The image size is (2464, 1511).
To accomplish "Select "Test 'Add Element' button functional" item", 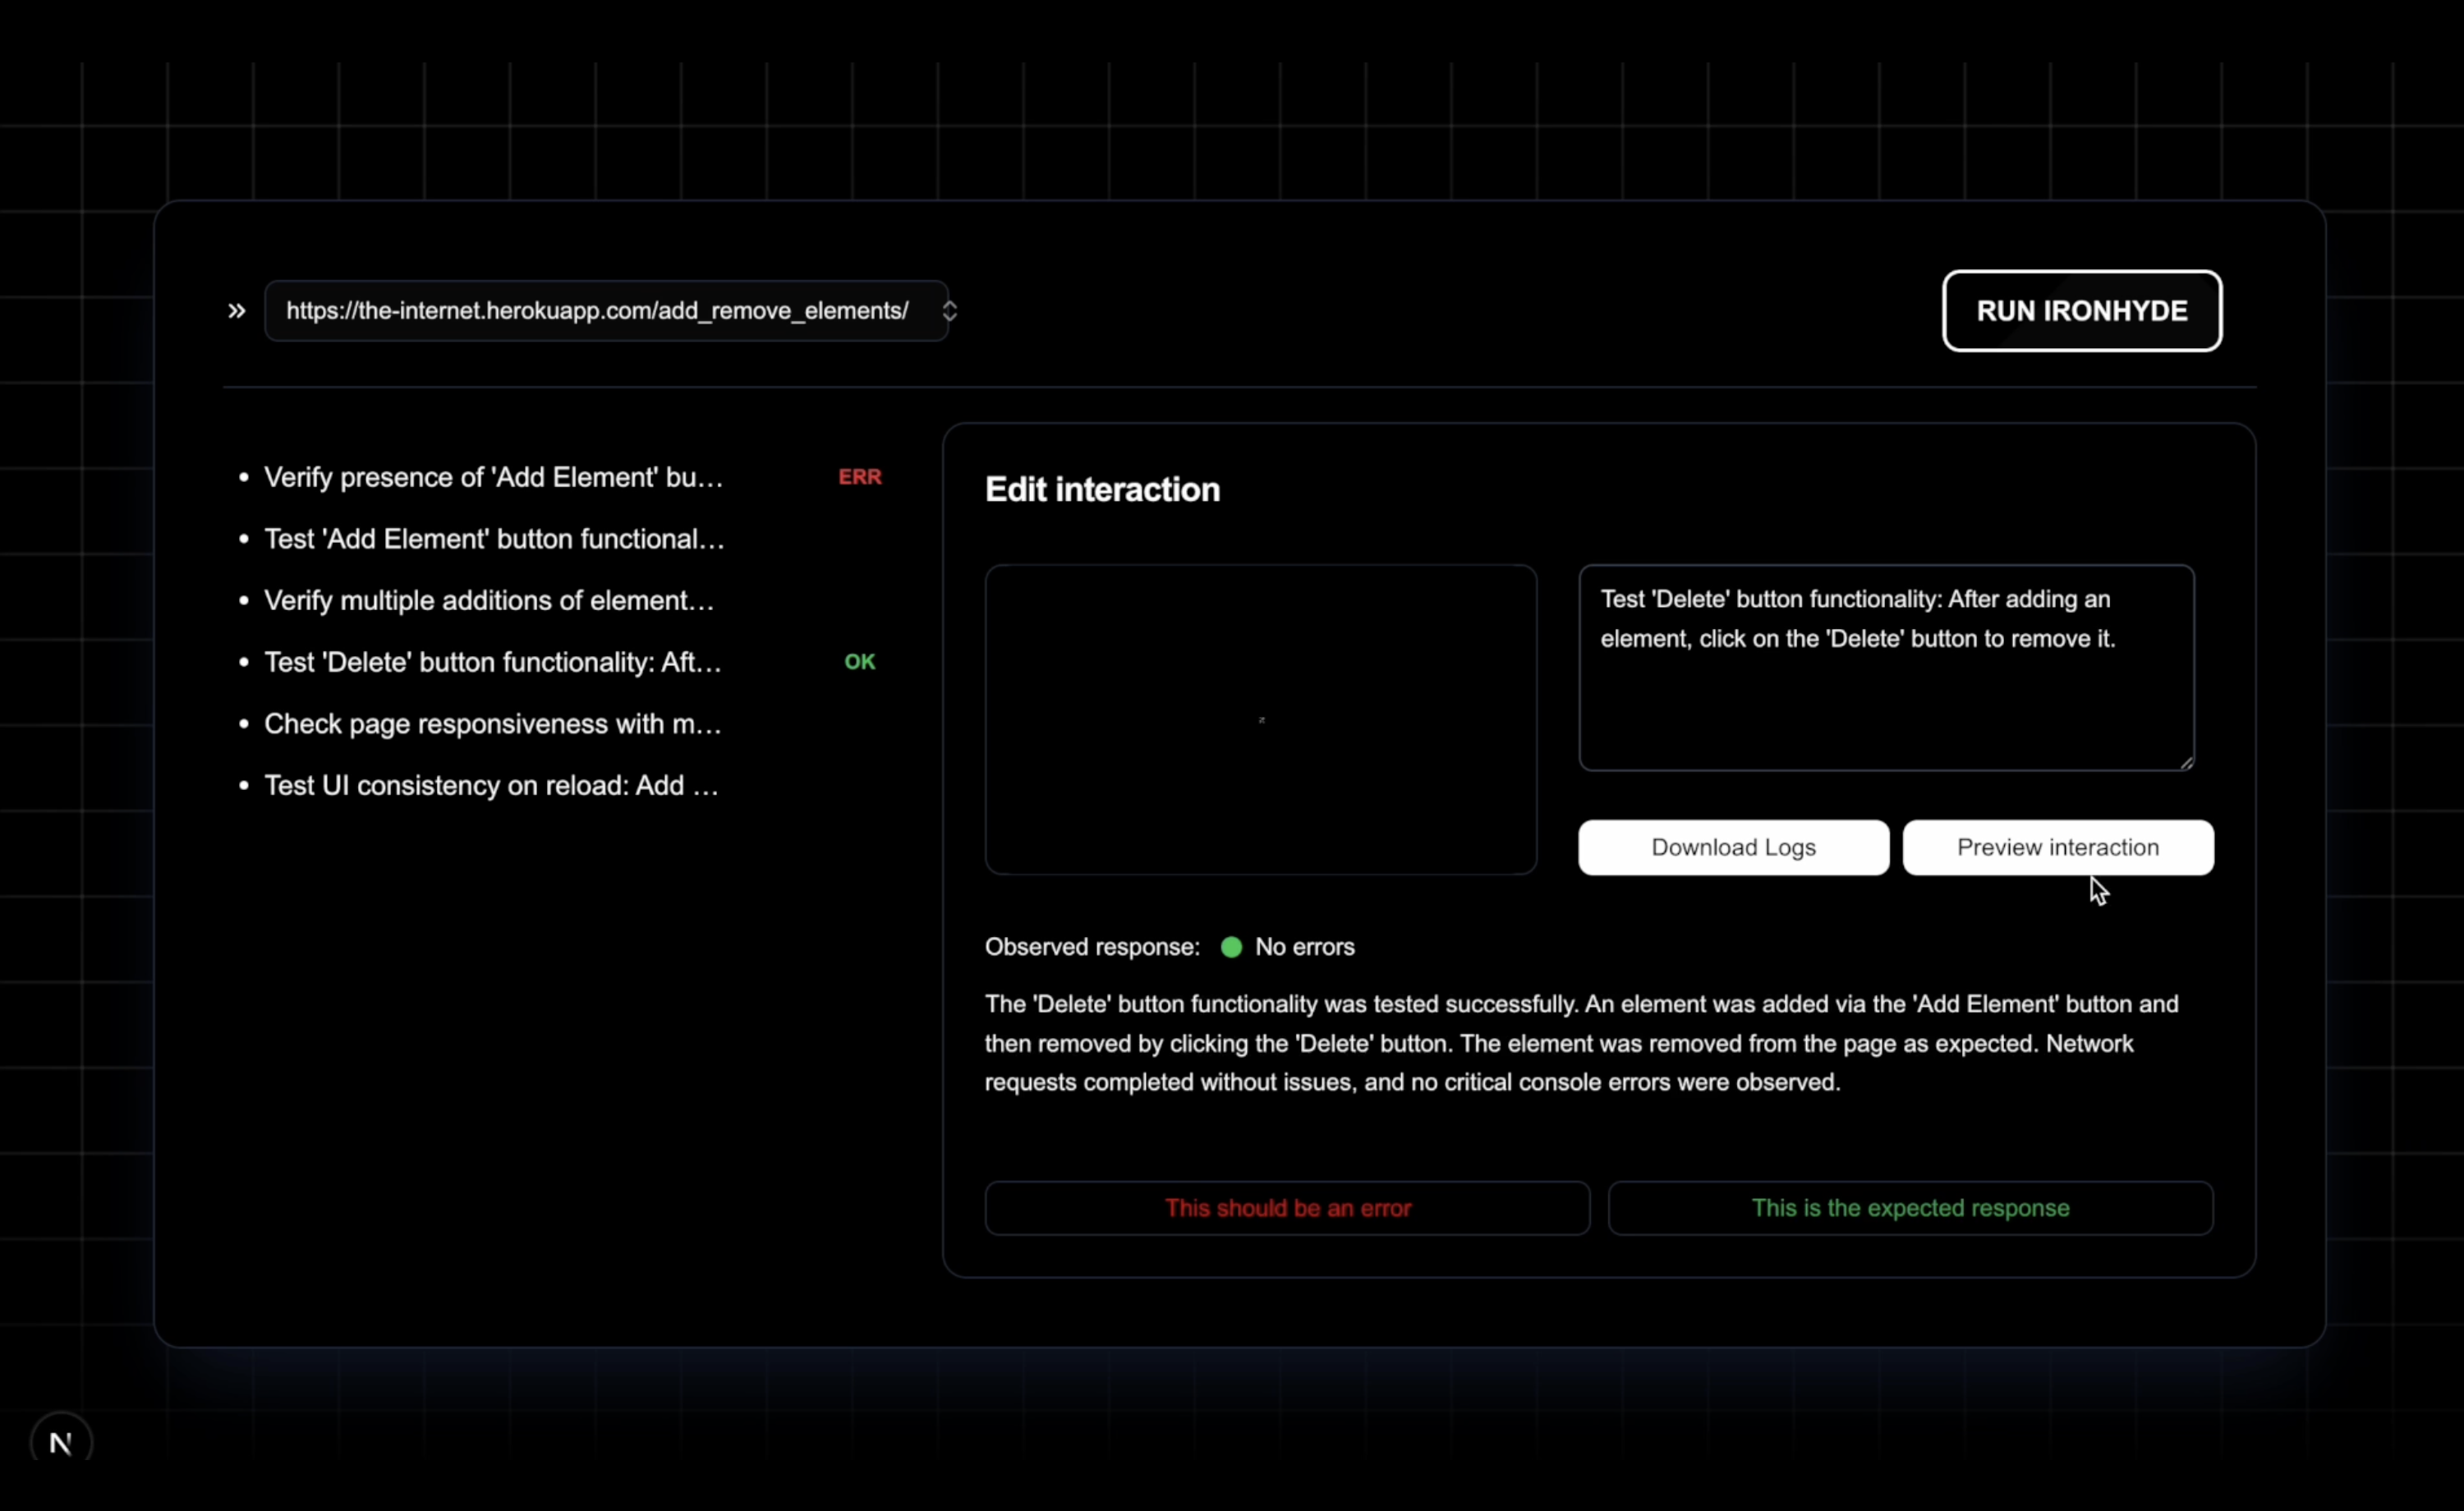I will point(493,539).
